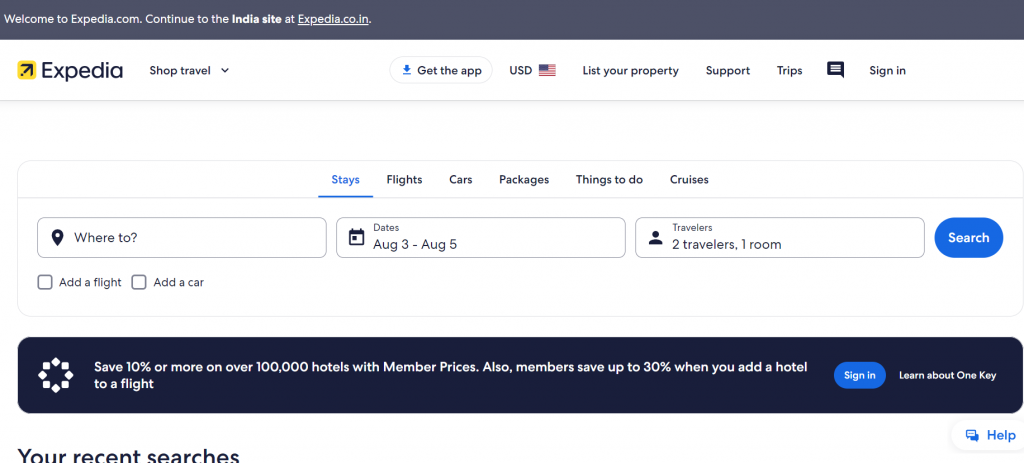Screen dimensions: 1024x463
Task: Enable the Add a car checkbox
Action: tap(139, 282)
